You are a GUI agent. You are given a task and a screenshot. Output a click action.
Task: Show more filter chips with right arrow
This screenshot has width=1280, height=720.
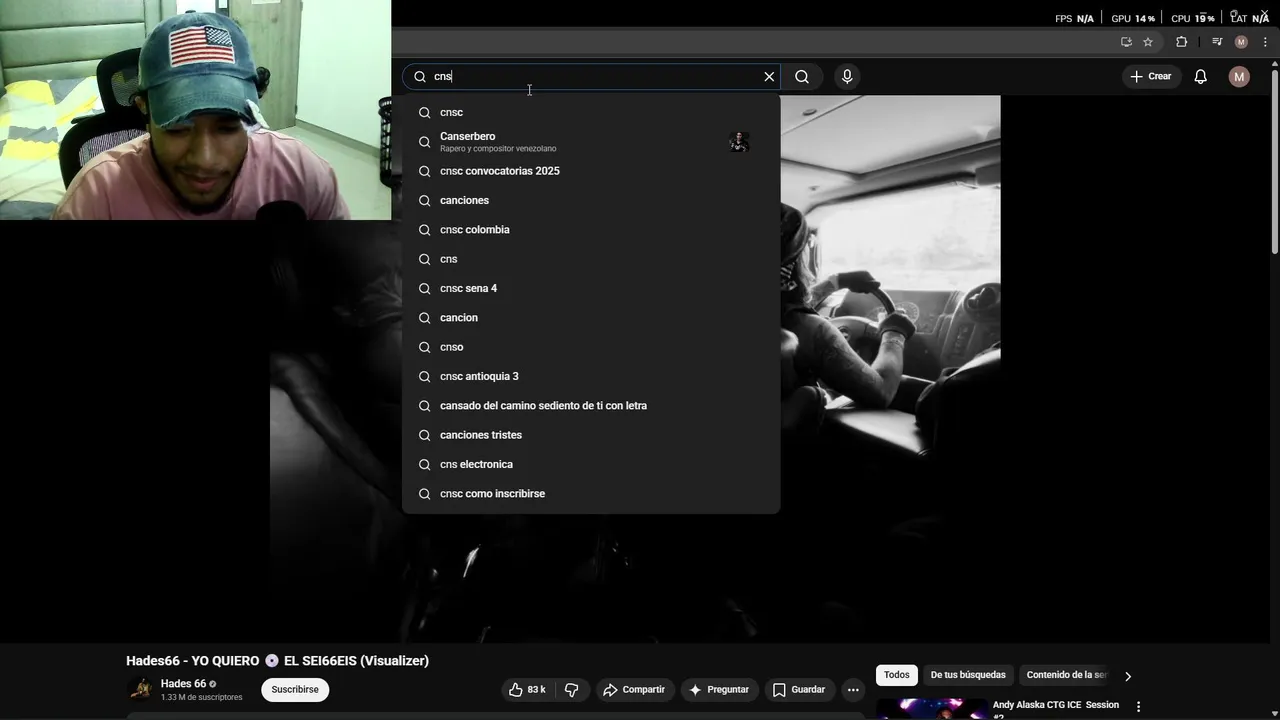tap(1128, 676)
